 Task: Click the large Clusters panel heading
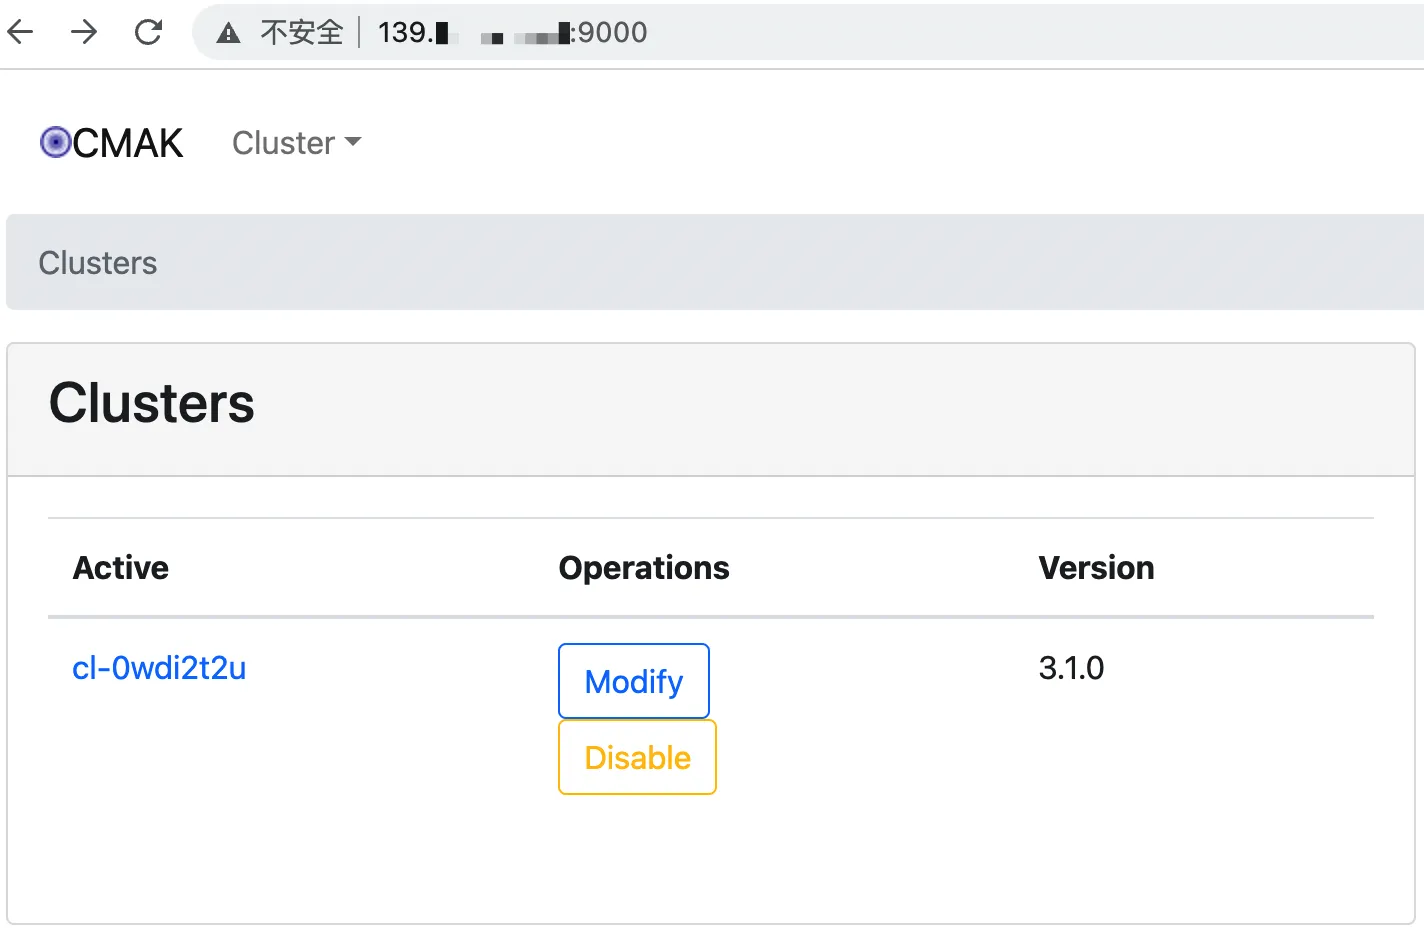click(x=152, y=403)
